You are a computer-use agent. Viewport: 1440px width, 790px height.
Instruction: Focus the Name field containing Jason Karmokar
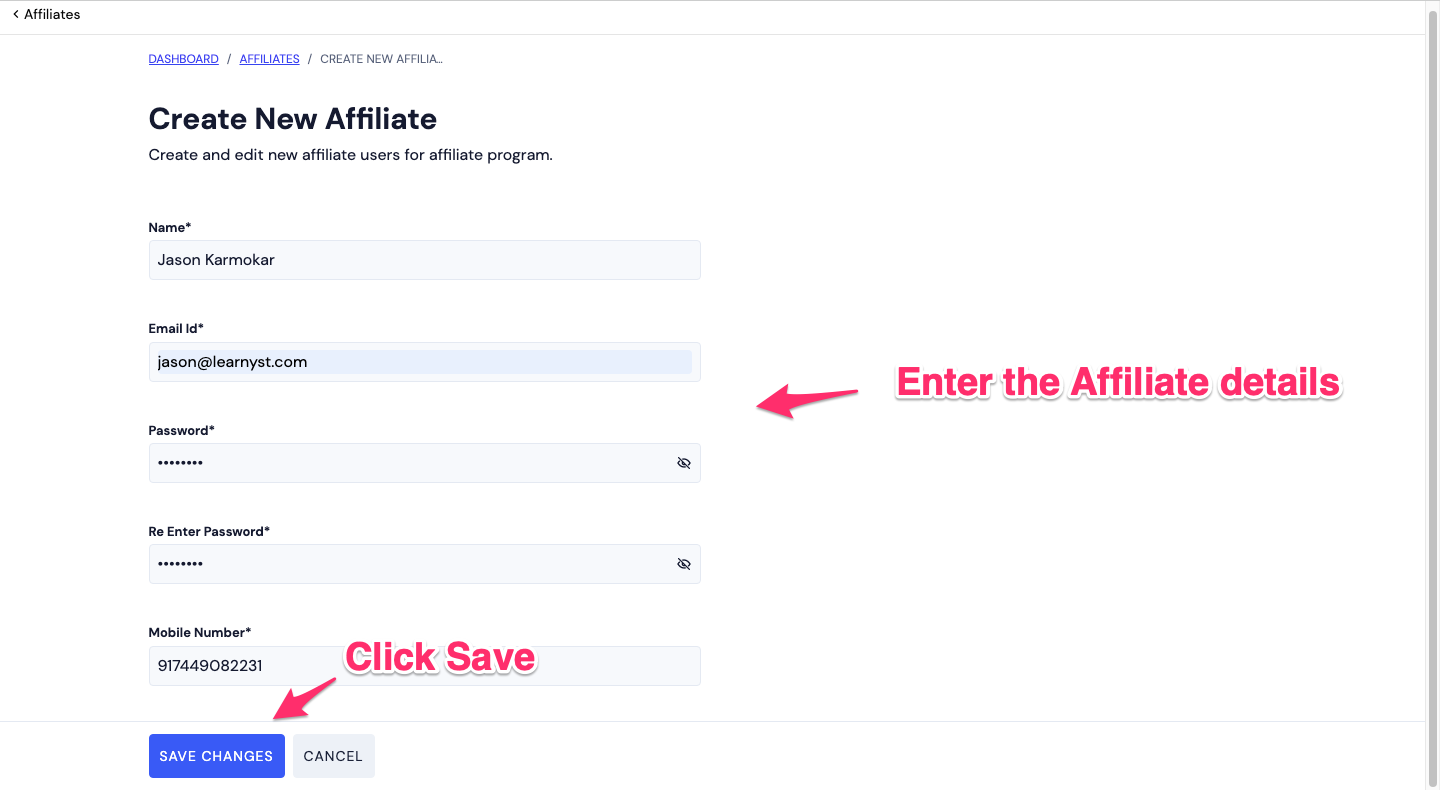pyautogui.click(x=425, y=260)
